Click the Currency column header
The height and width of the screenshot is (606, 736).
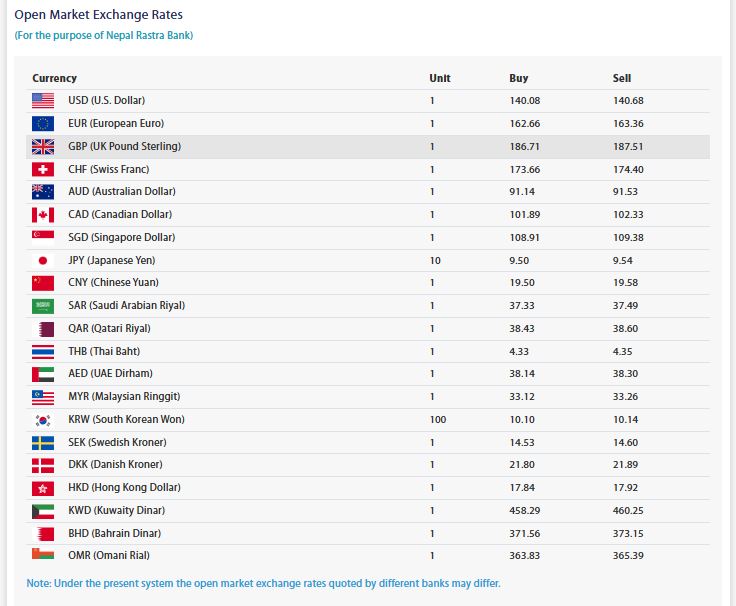pos(54,78)
